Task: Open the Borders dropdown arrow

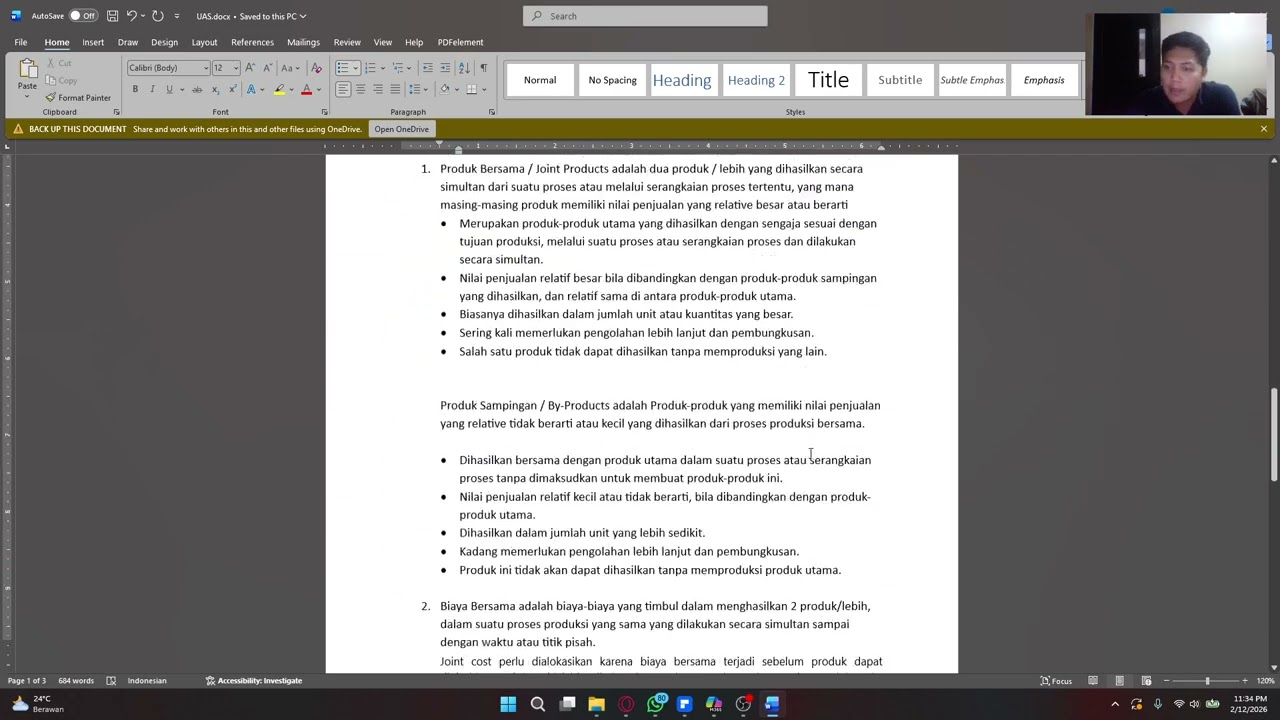Action: click(x=484, y=90)
